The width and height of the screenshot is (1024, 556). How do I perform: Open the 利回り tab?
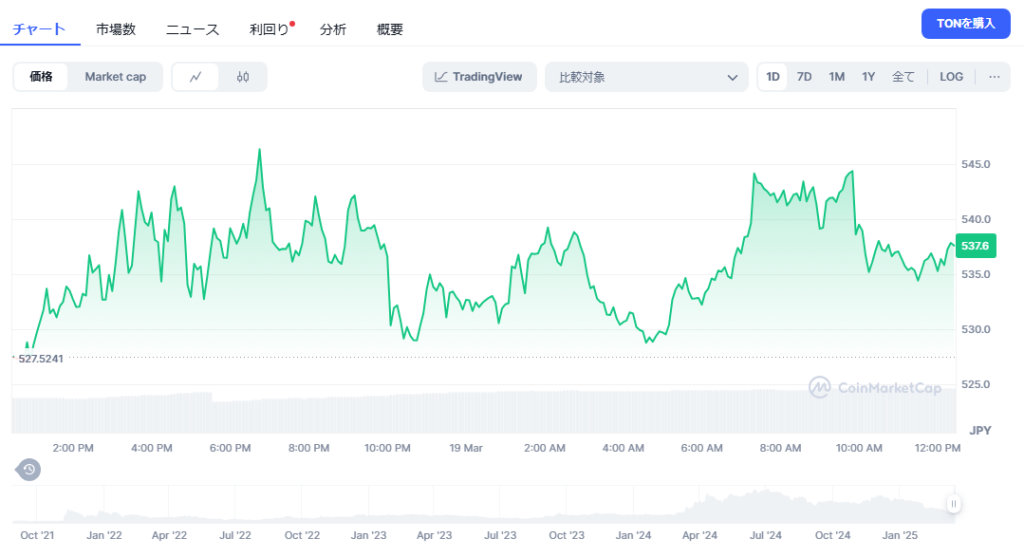(269, 29)
